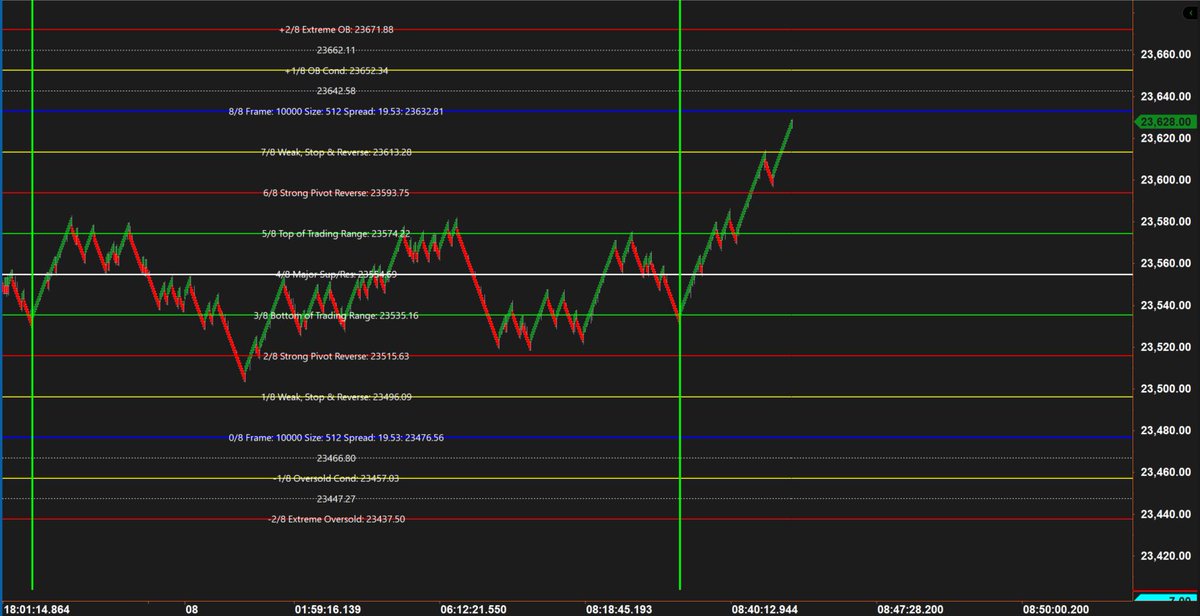
Task: Click the 23,500.00 price axis label
Action: tap(1165, 389)
